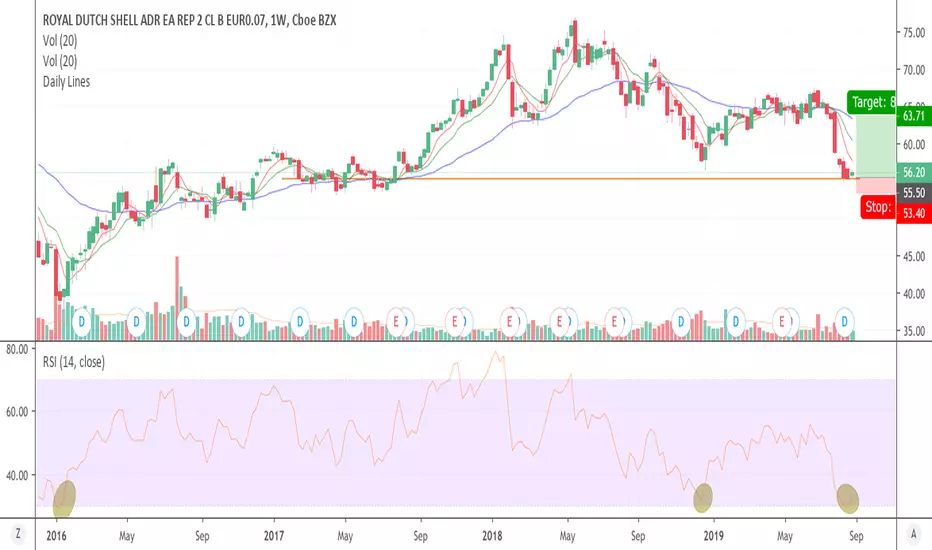Click the RSI 80.00 scale label

pyautogui.click(x=17, y=349)
